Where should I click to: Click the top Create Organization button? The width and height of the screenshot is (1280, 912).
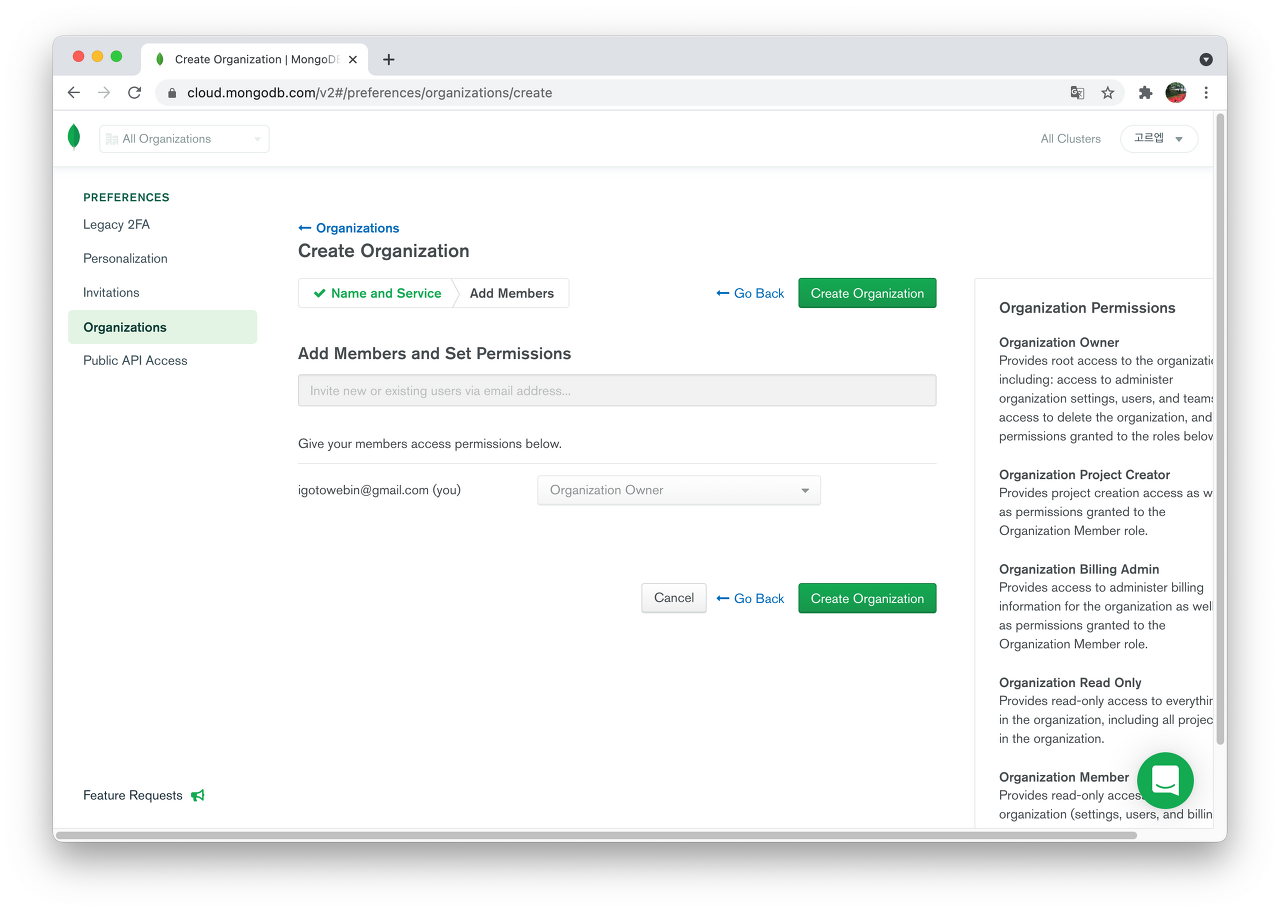tap(867, 293)
